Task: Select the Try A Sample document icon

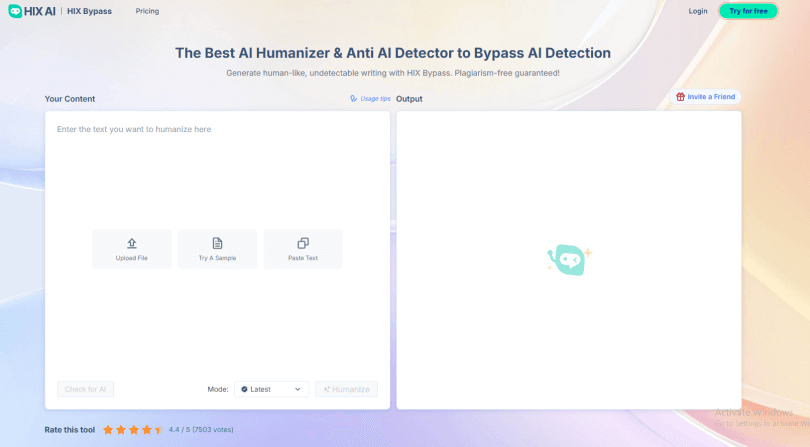Action: pos(217,243)
